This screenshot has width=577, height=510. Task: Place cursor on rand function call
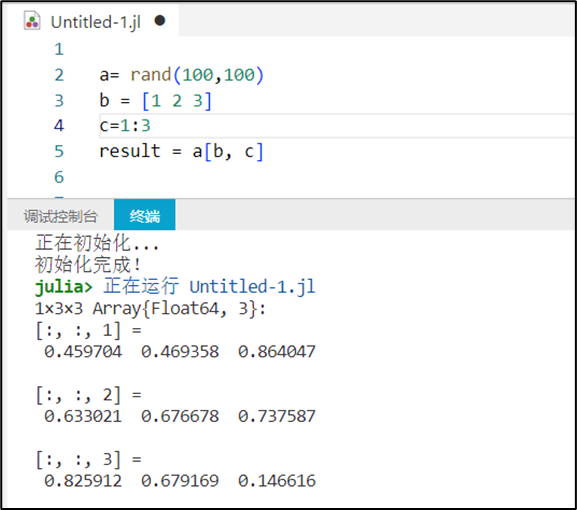pos(197,75)
